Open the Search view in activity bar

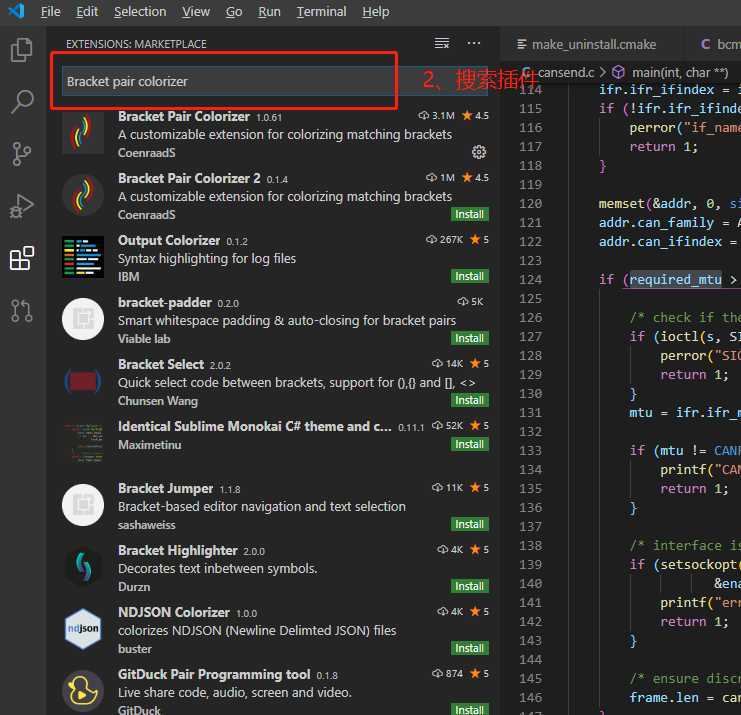pyautogui.click(x=22, y=102)
